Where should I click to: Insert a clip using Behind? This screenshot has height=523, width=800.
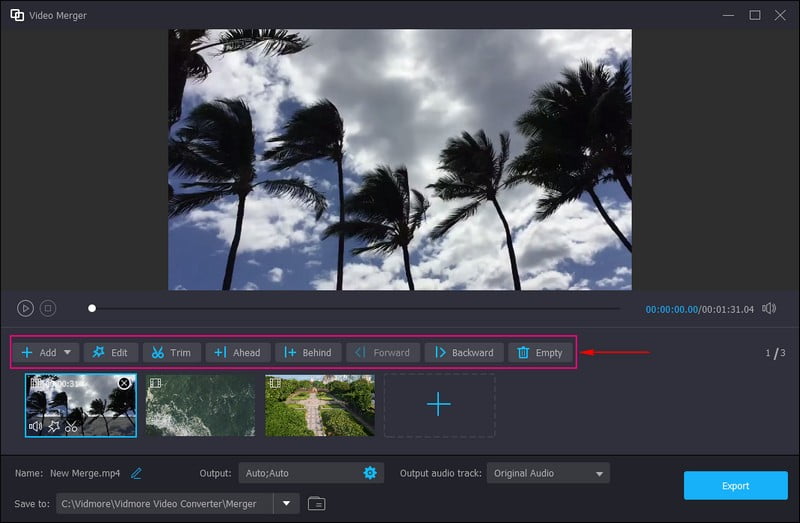[307, 352]
